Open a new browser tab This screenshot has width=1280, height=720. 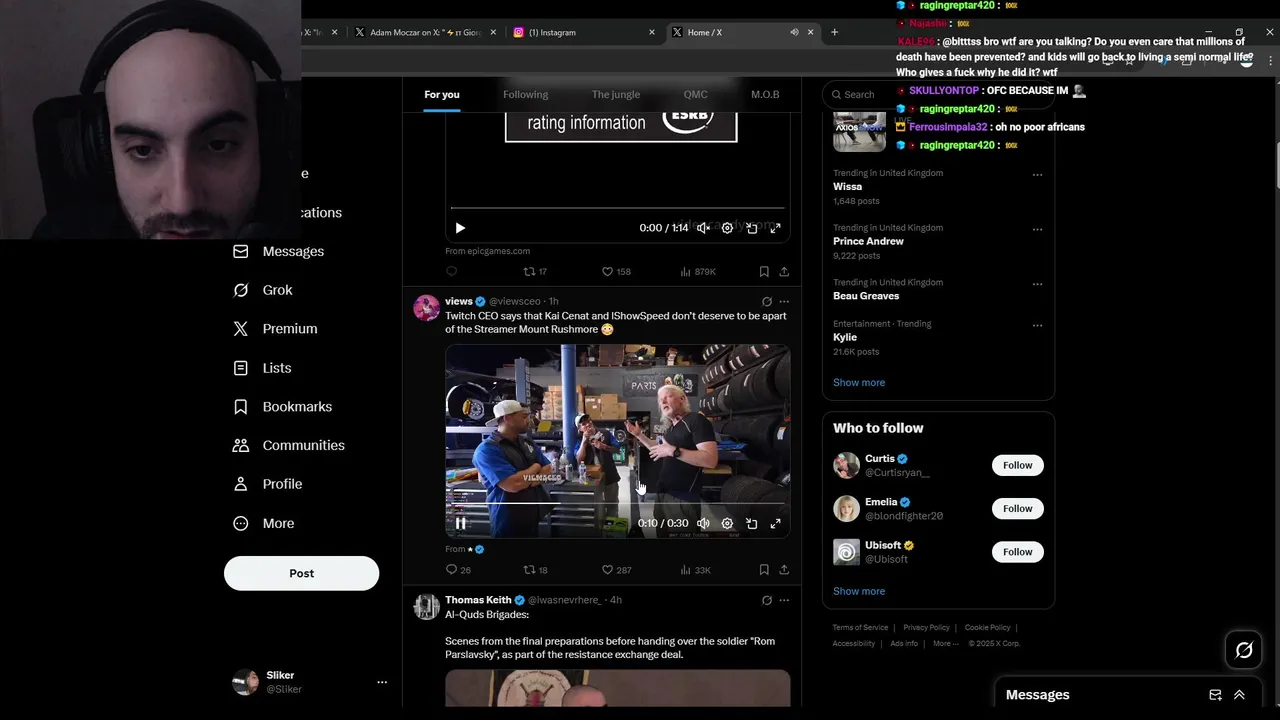(x=834, y=32)
